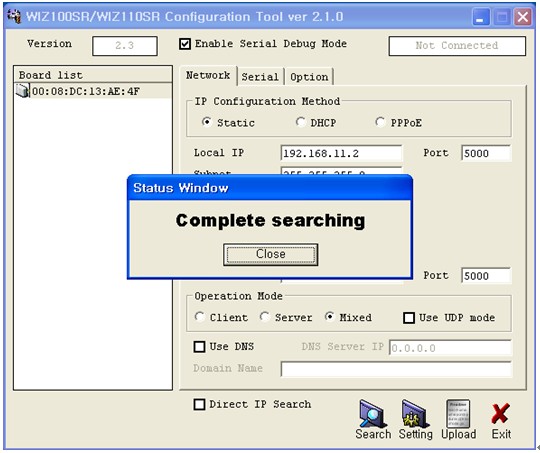Image resolution: width=540 pixels, height=453 pixels.
Task: Toggle Enable Serial Debug Mode checkbox
Action: [x=185, y=44]
